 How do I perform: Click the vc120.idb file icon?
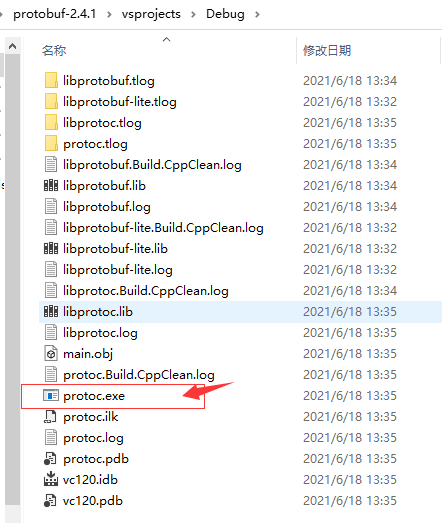[51, 479]
